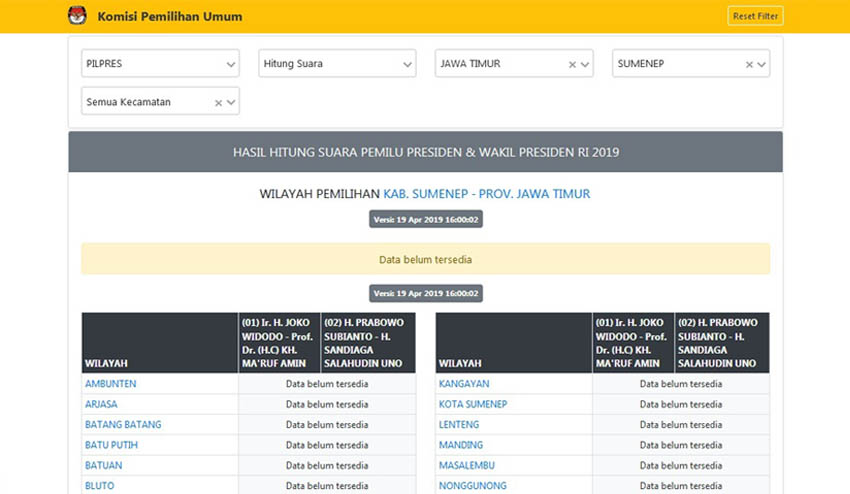Click Data belum tersedia in BATU PUTIH row

click(327, 445)
